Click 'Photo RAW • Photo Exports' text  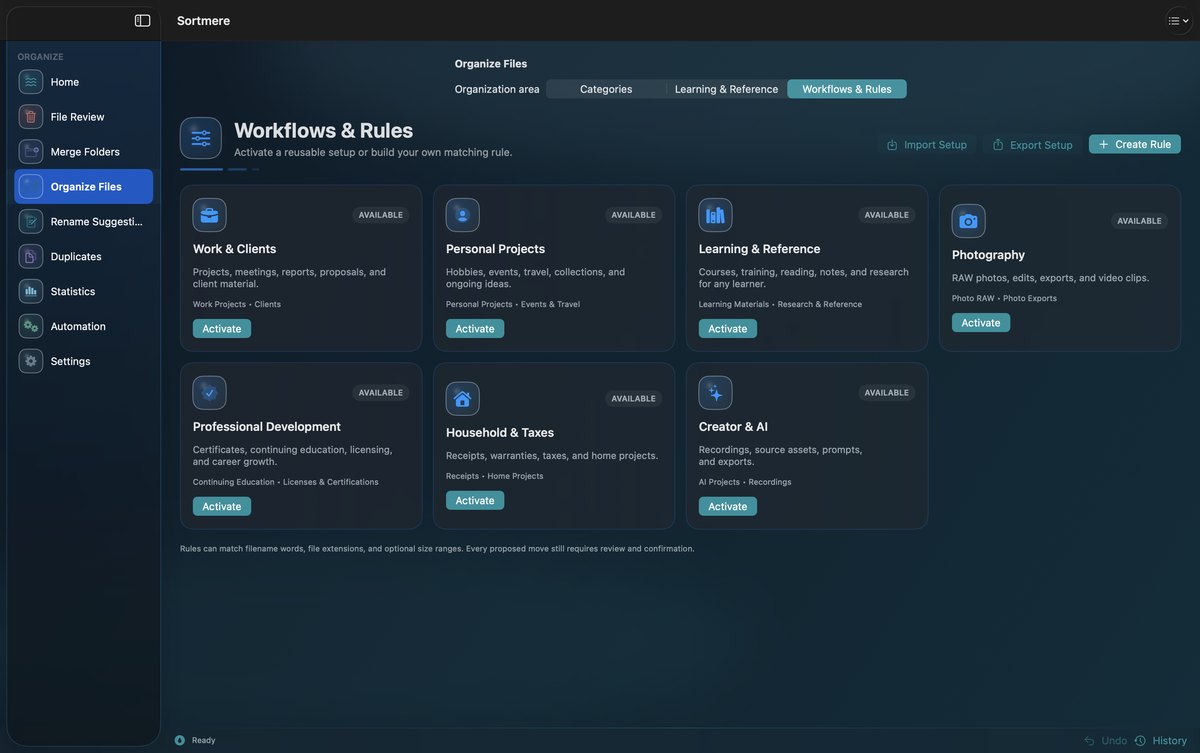pyautogui.click(x=1004, y=298)
